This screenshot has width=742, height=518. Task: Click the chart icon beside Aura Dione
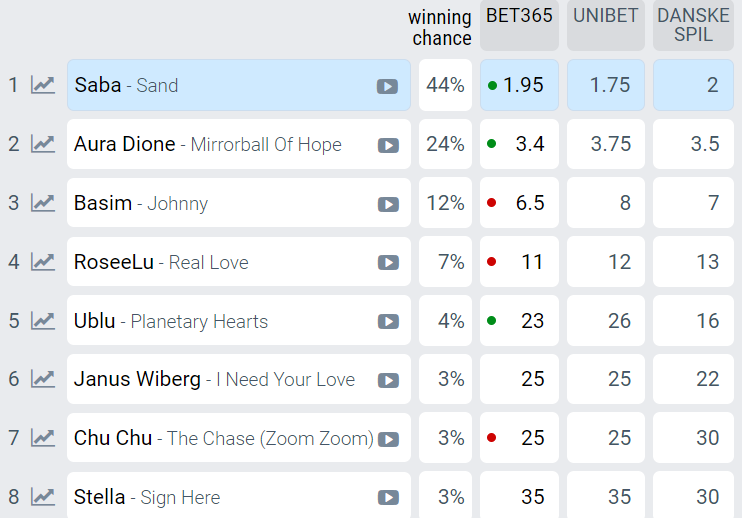[x=43, y=144]
